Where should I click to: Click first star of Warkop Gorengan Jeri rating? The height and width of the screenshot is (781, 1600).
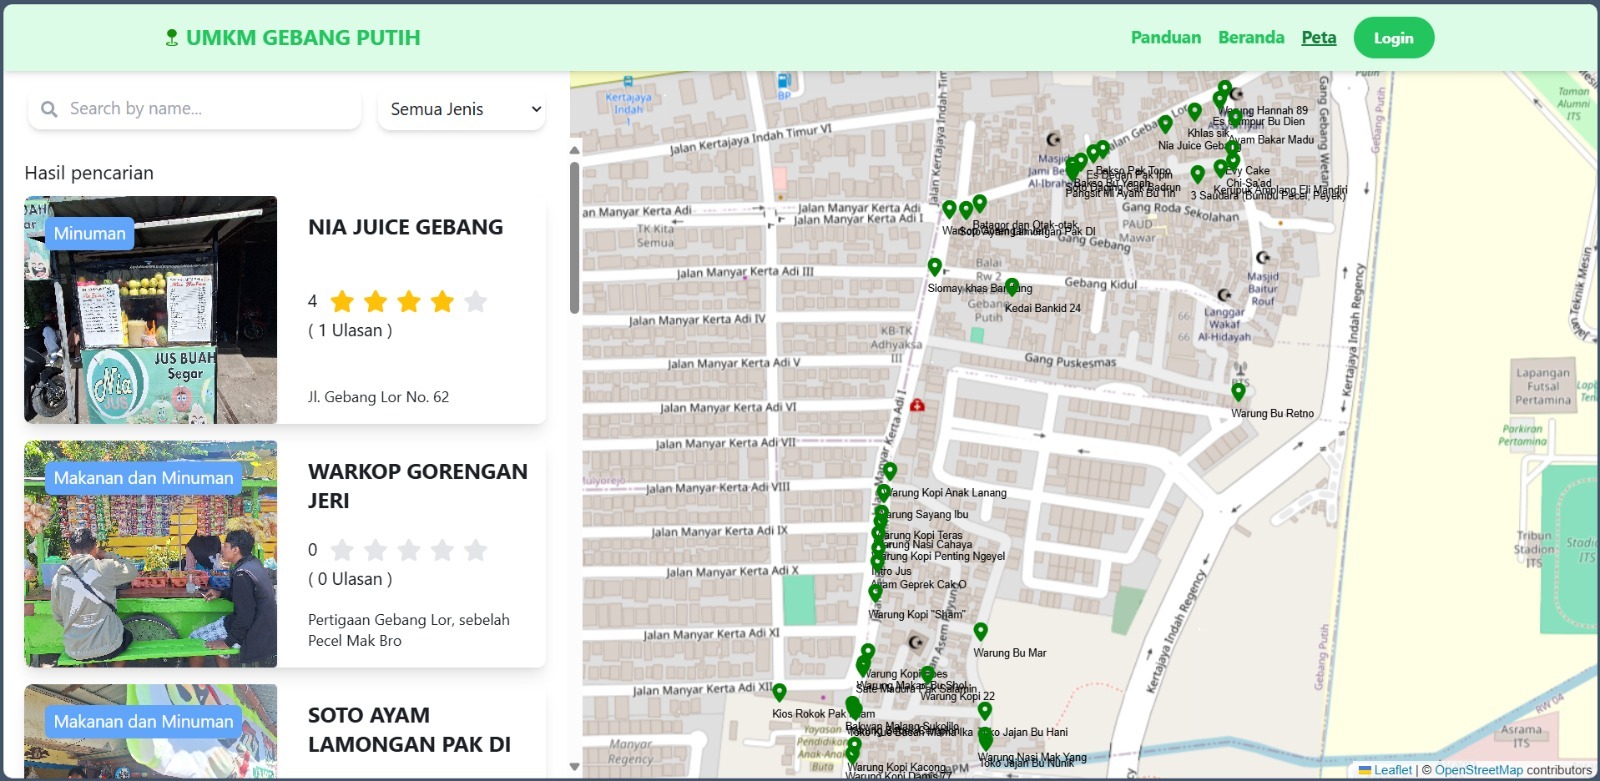[342, 550]
